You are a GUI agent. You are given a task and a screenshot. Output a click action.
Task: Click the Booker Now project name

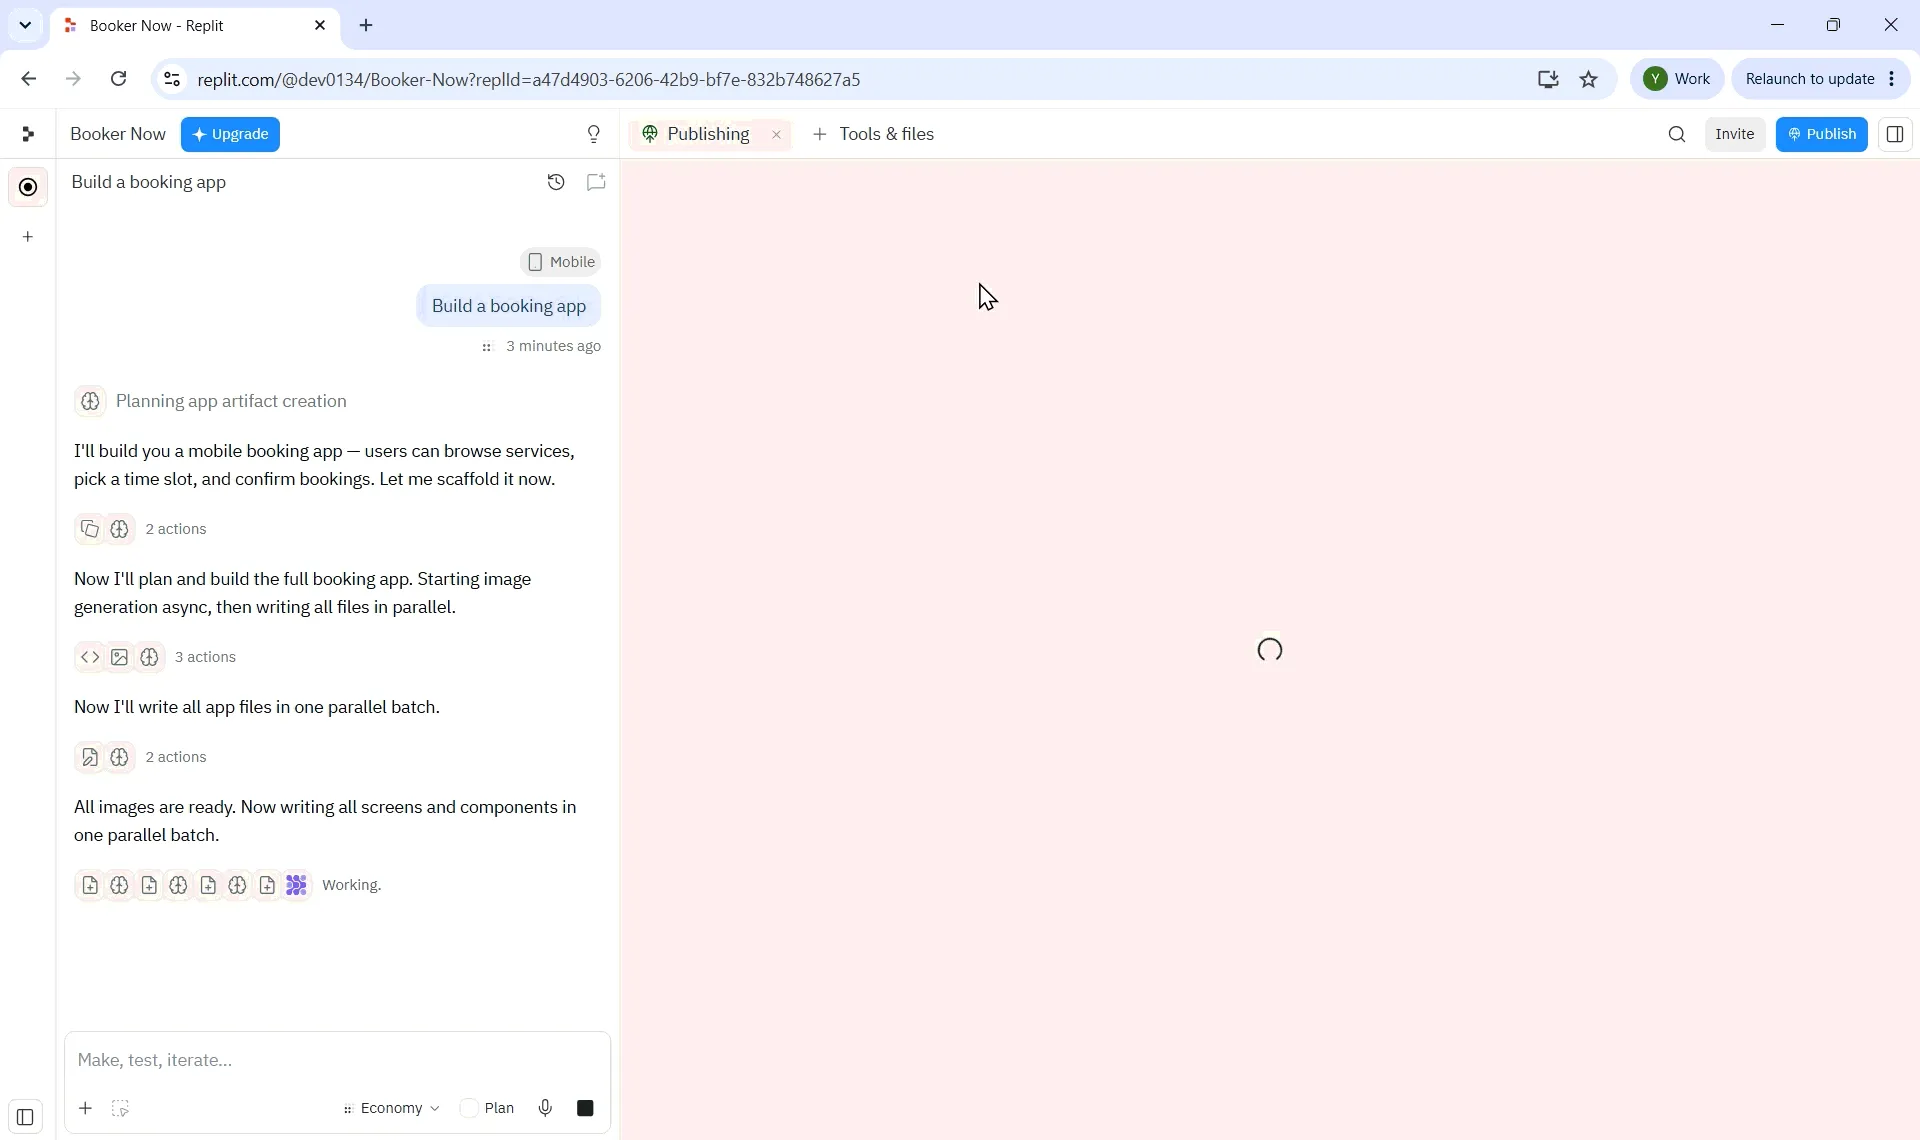[x=118, y=134]
